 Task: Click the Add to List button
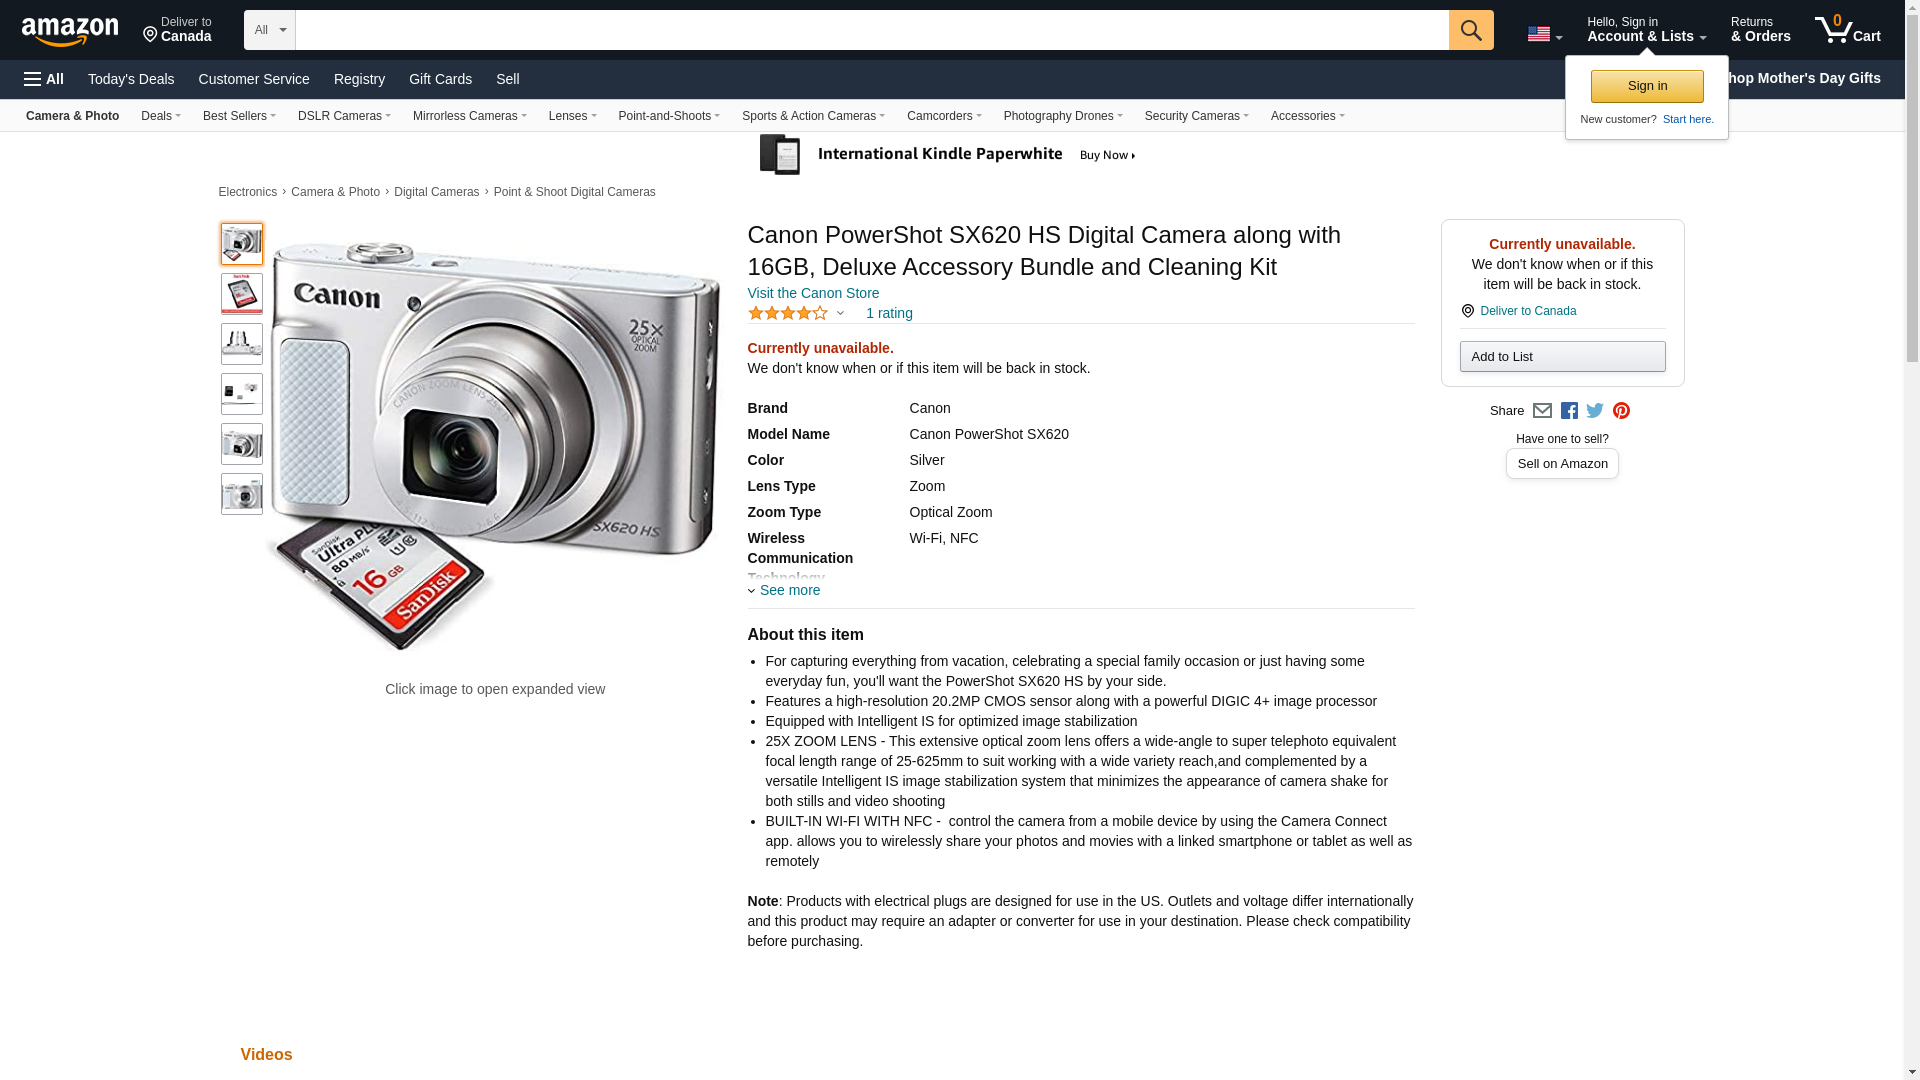pos(1562,357)
